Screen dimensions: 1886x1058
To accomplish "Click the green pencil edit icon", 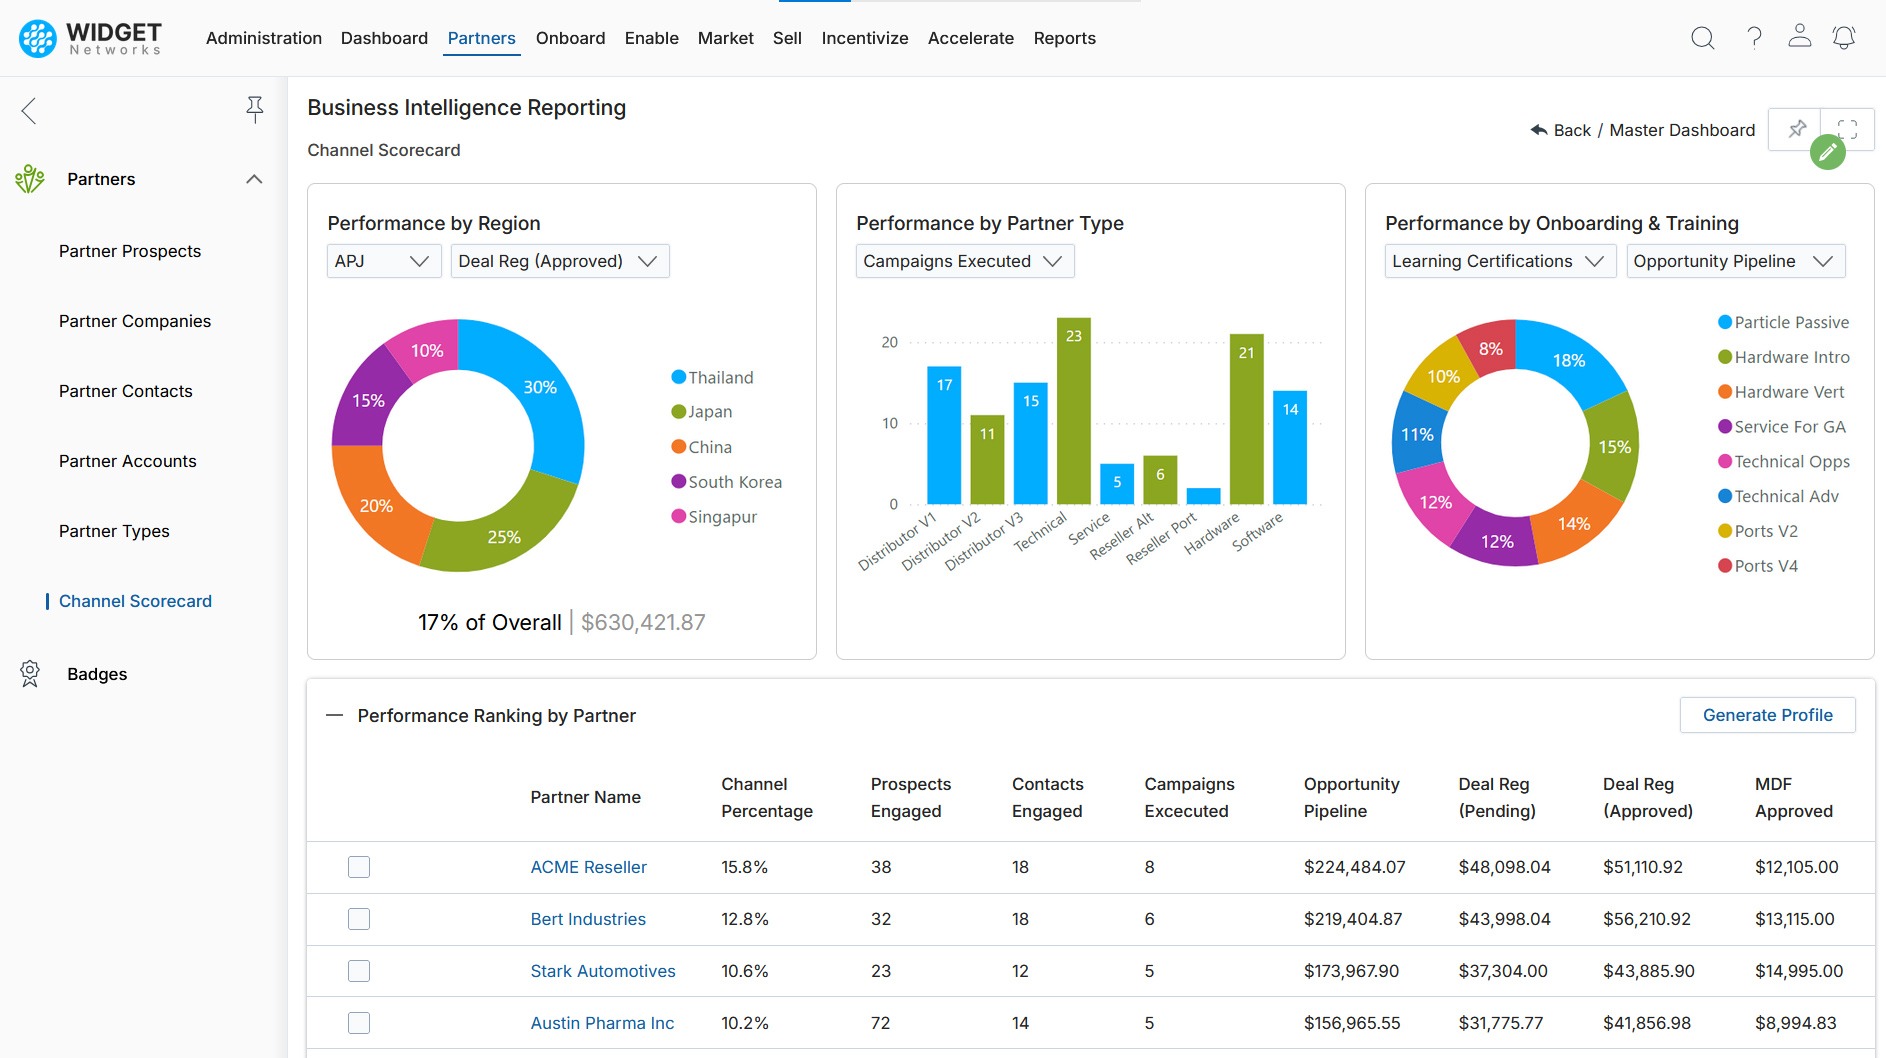I will pyautogui.click(x=1827, y=152).
